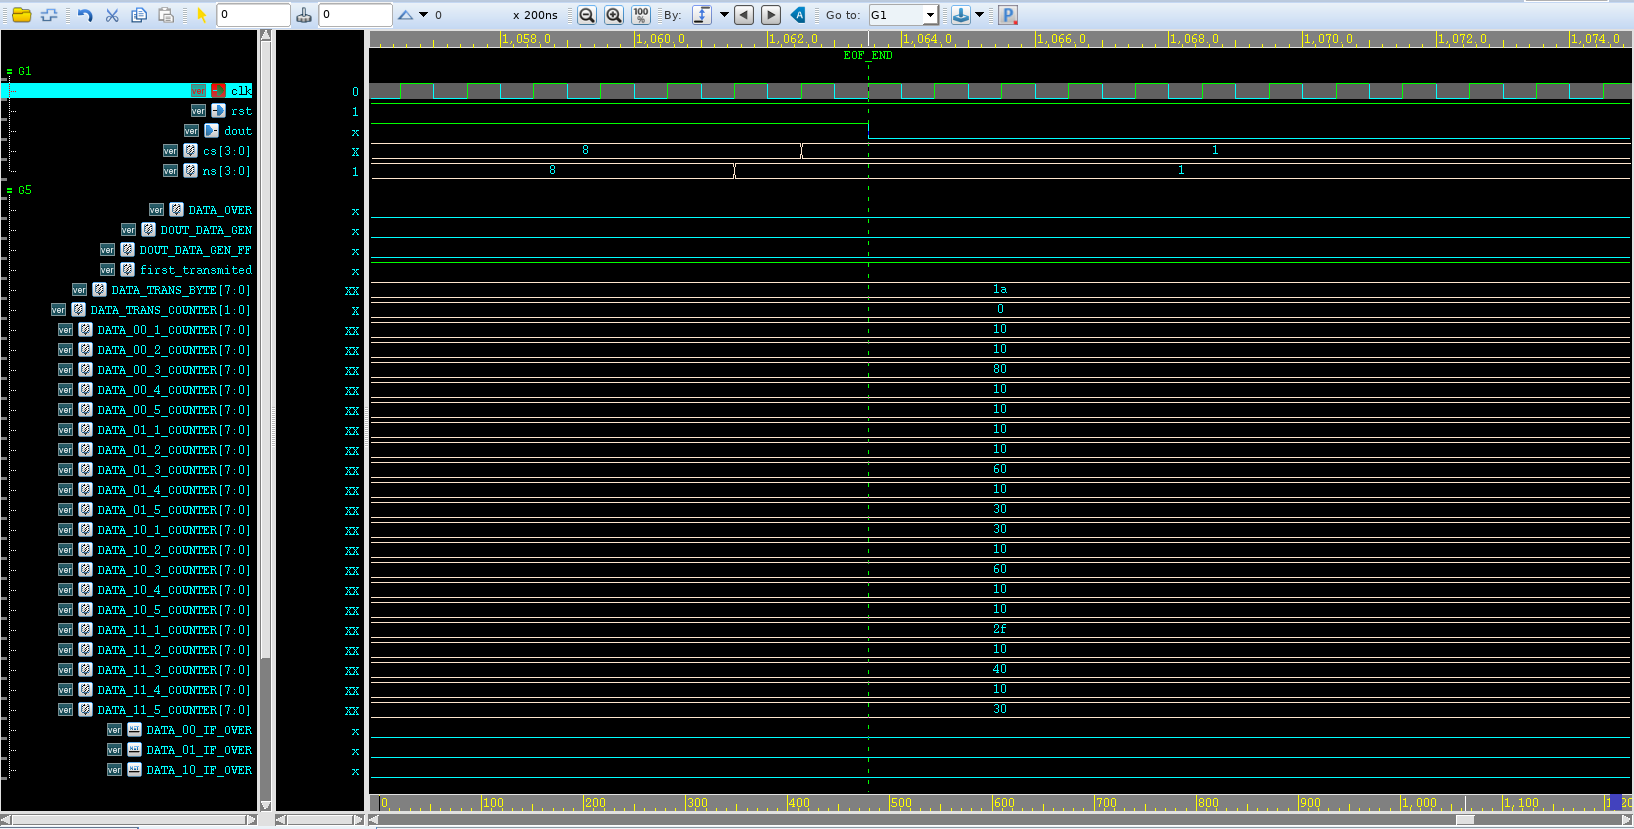Select DATA_00_3_COUNTER[7:0] signal

tap(174, 370)
